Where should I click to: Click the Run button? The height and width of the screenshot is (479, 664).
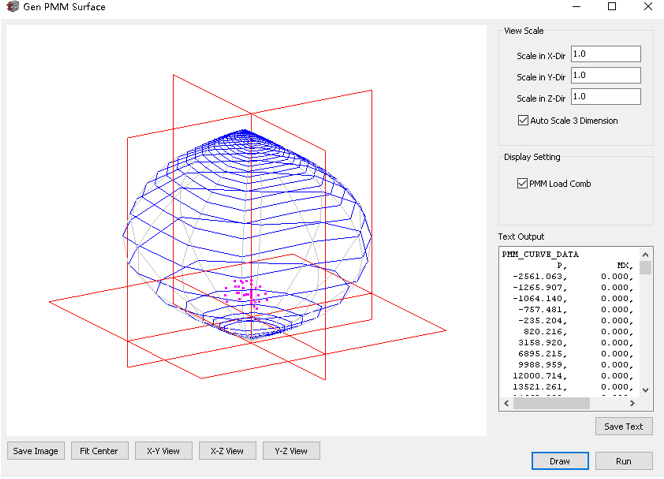tap(624, 461)
